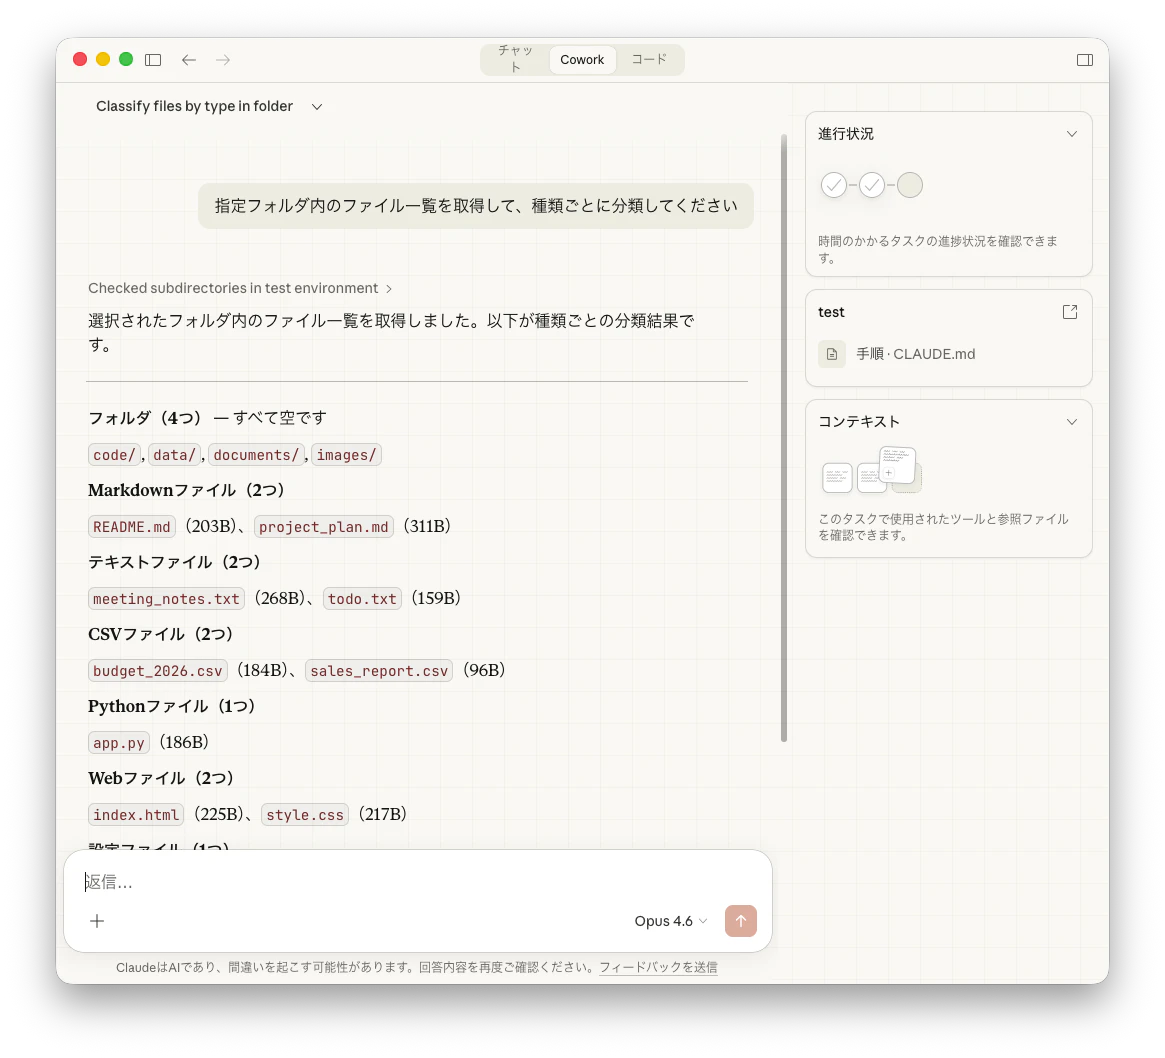Open test folder in external window
Image resolution: width=1165 pixels, height=1058 pixels.
click(x=1070, y=312)
